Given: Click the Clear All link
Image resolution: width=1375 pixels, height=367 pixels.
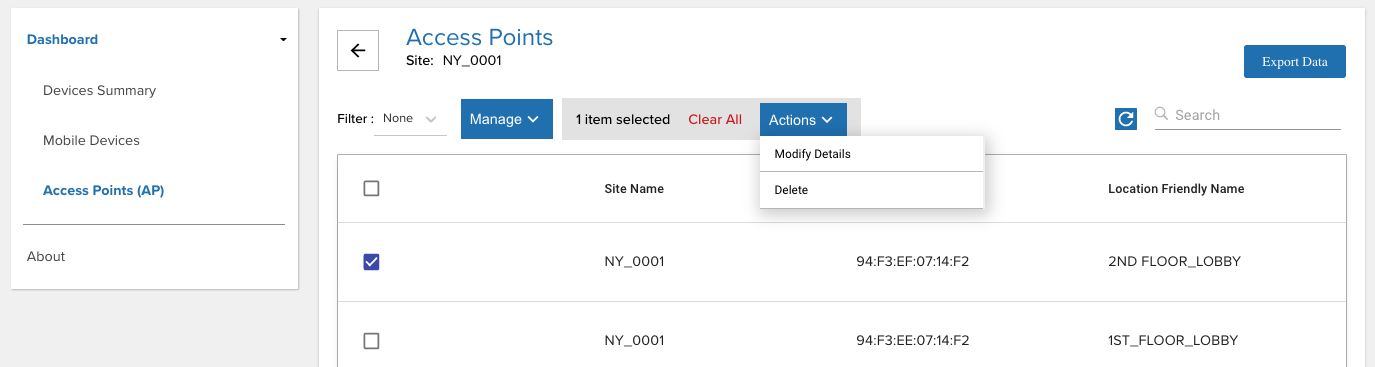Looking at the screenshot, I should (x=715, y=119).
